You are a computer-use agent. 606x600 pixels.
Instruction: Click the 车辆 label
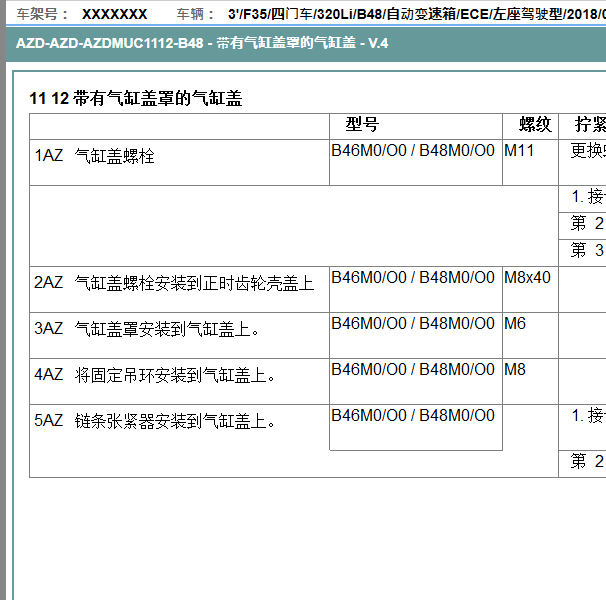point(195,14)
